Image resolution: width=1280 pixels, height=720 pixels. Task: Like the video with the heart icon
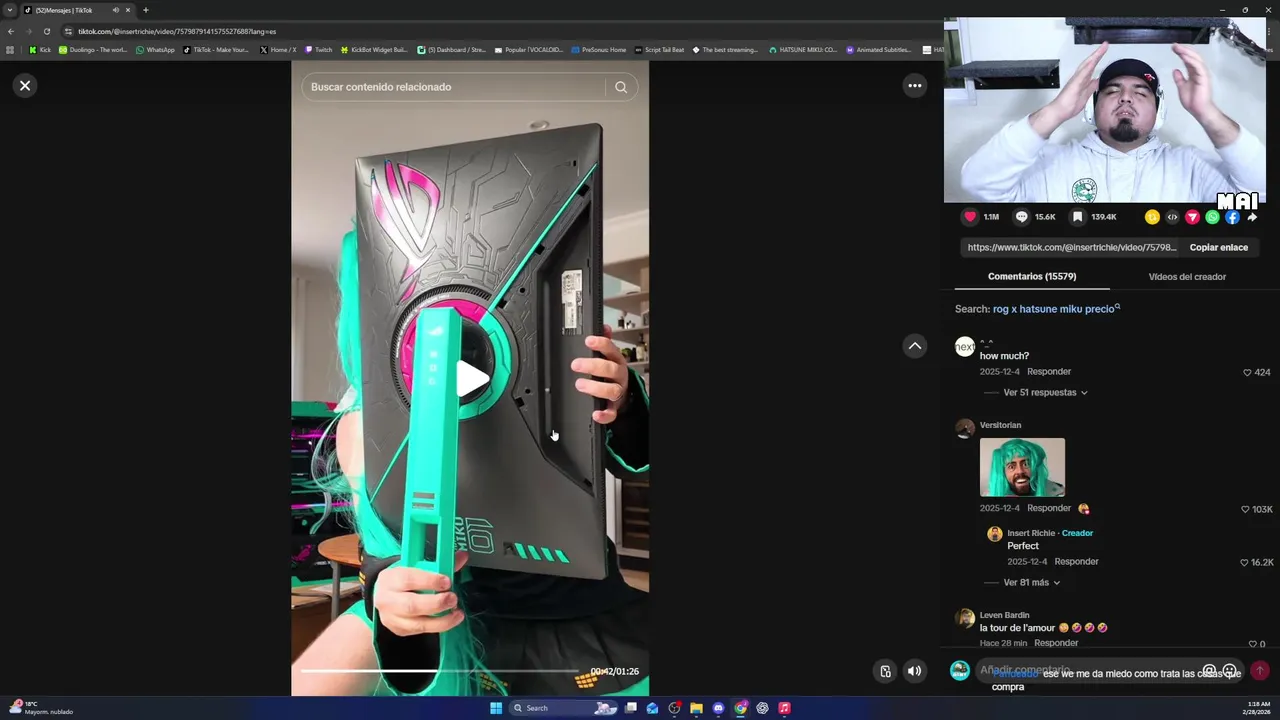pos(970,217)
